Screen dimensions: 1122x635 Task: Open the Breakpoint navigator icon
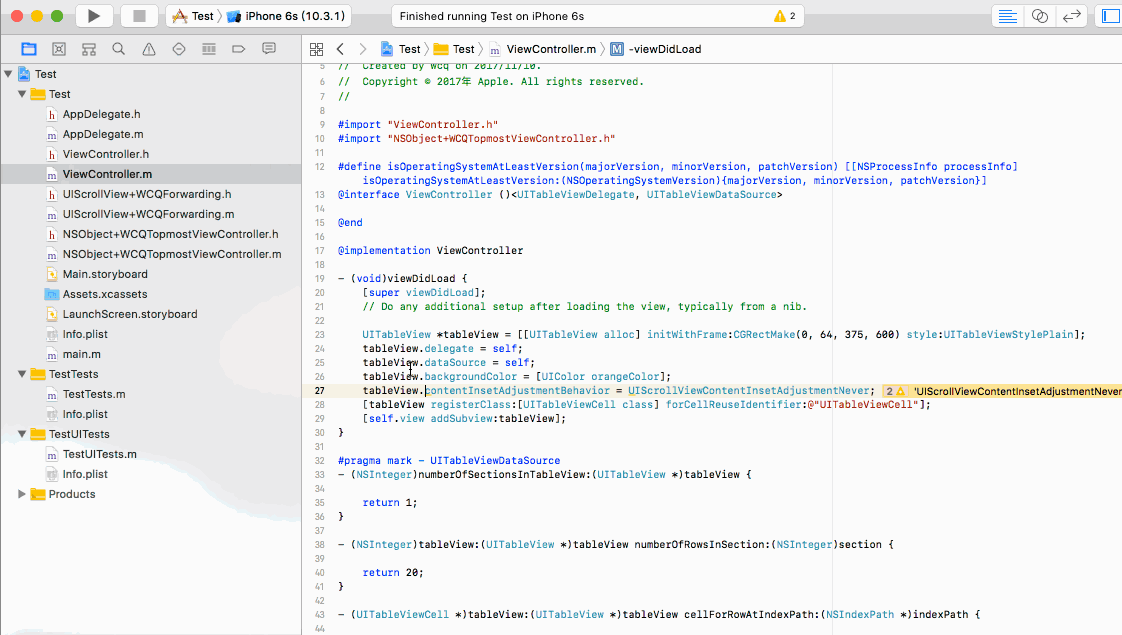[239, 49]
